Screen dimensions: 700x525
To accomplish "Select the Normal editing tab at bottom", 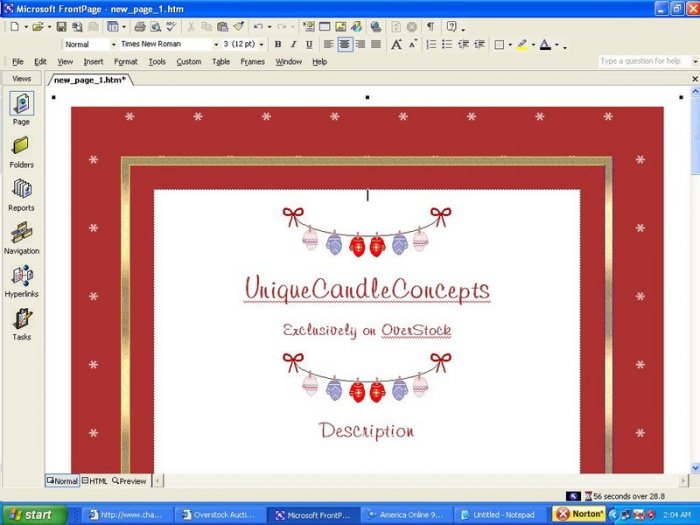I will click(x=62, y=481).
